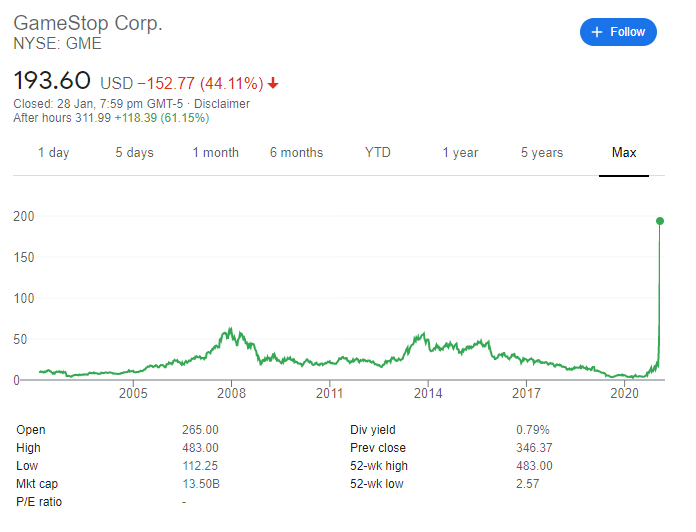
Task: Click the green dot at chart peak
Action: [660, 221]
